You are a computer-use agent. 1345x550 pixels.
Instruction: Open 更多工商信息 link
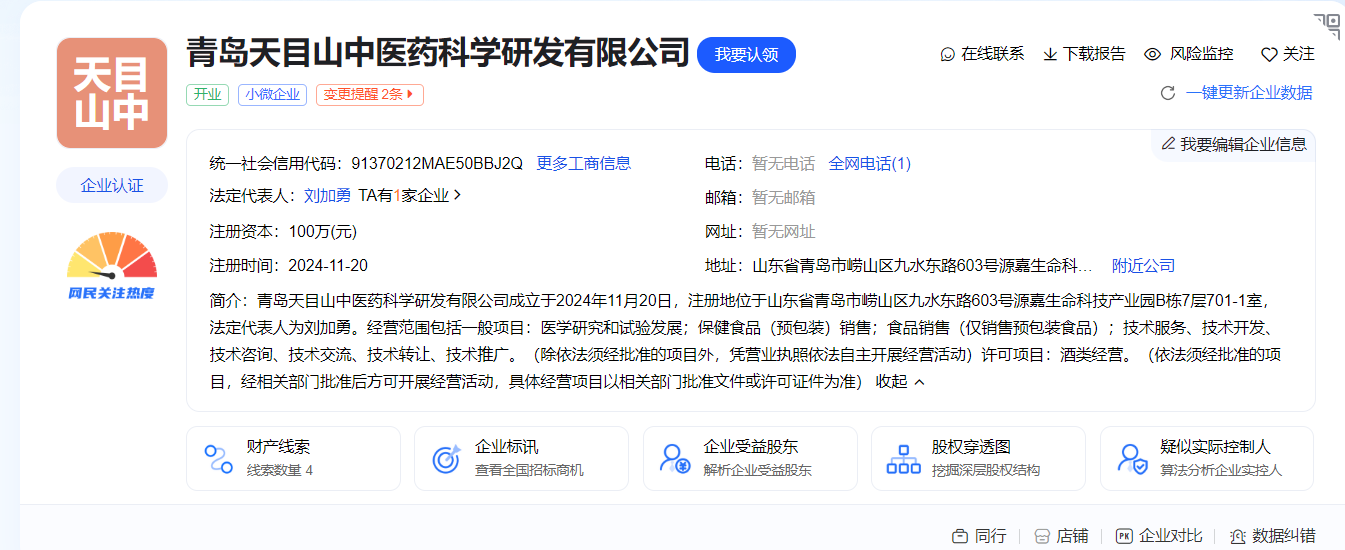[x=584, y=163]
